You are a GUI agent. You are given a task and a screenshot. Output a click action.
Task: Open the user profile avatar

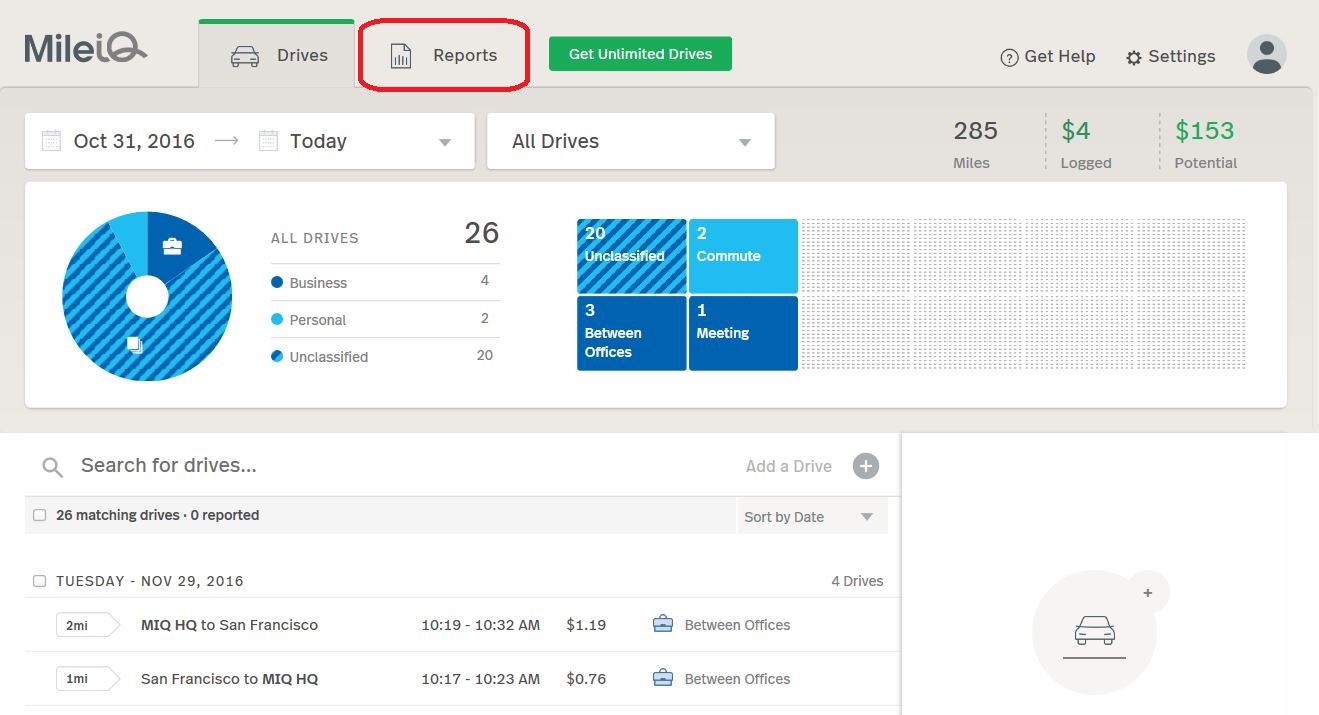click(x=1266, y=54)
